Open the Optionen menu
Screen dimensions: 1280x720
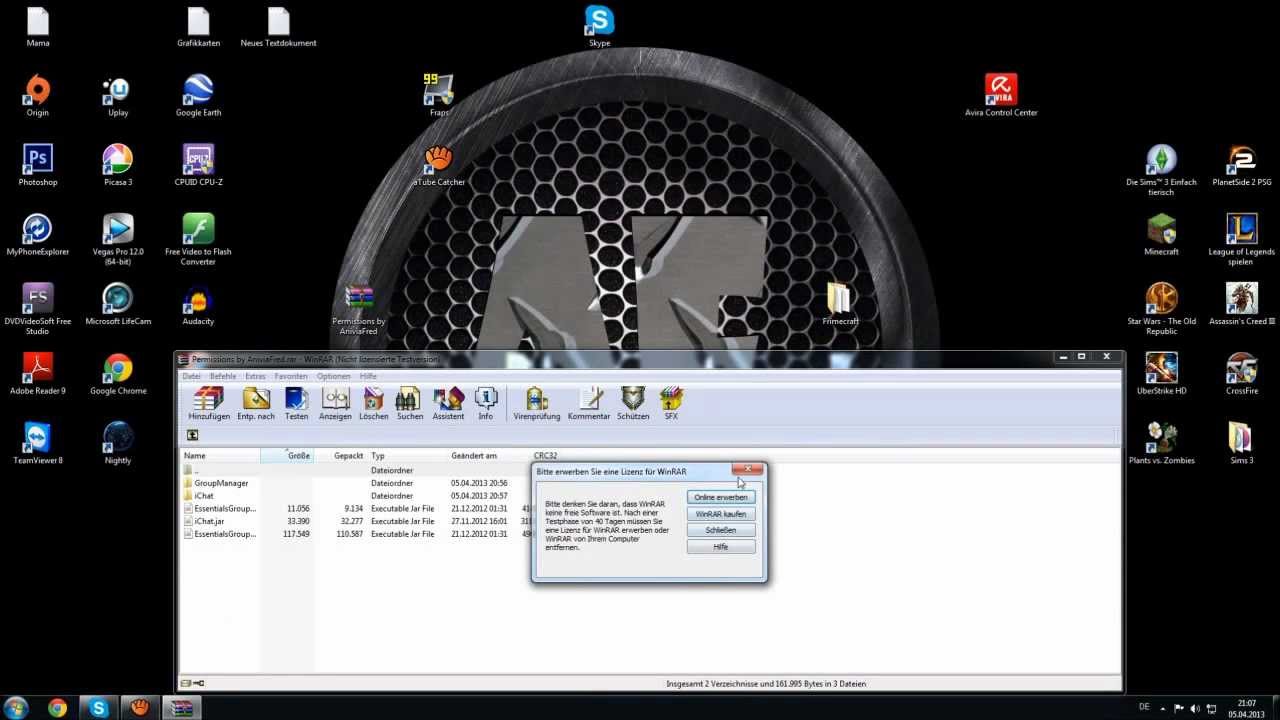(334, 376)
